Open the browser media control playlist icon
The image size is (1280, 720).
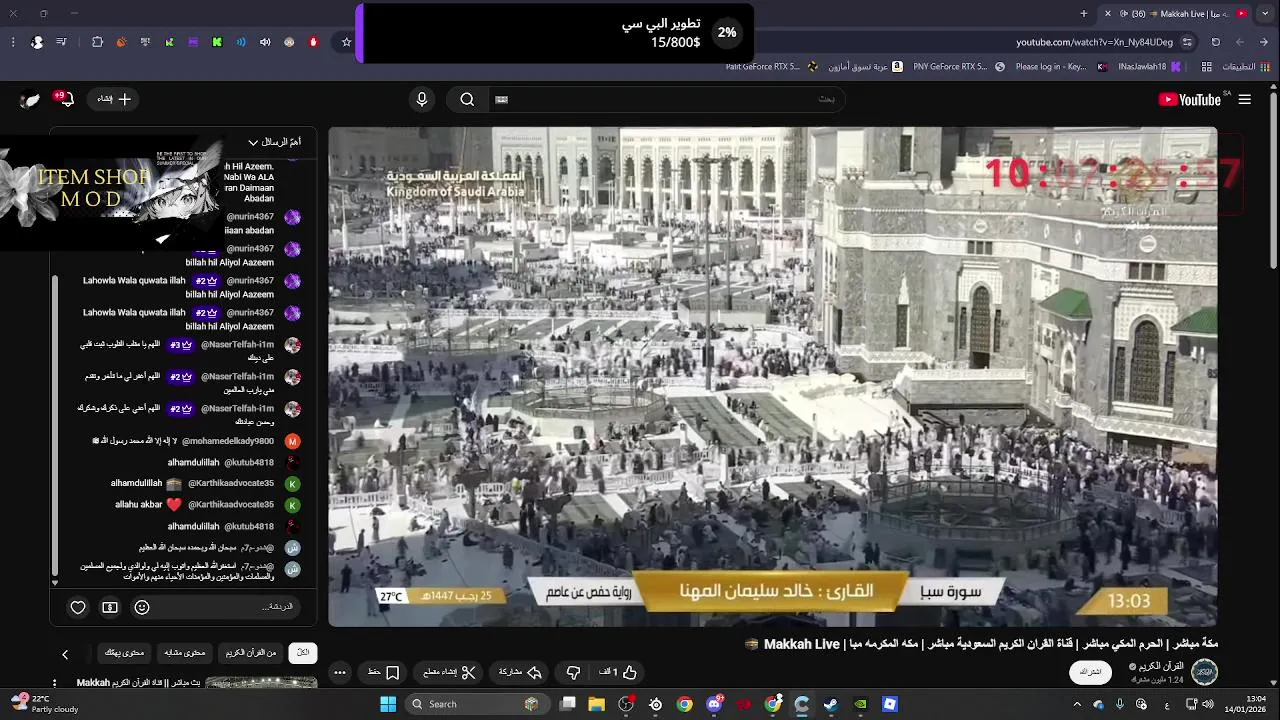pyautogui.click(x=62, y=42)
